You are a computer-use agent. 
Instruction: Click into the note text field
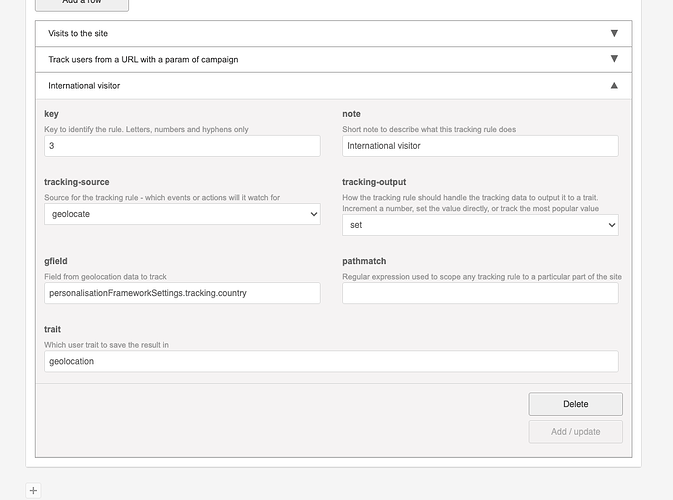point(480,146)
